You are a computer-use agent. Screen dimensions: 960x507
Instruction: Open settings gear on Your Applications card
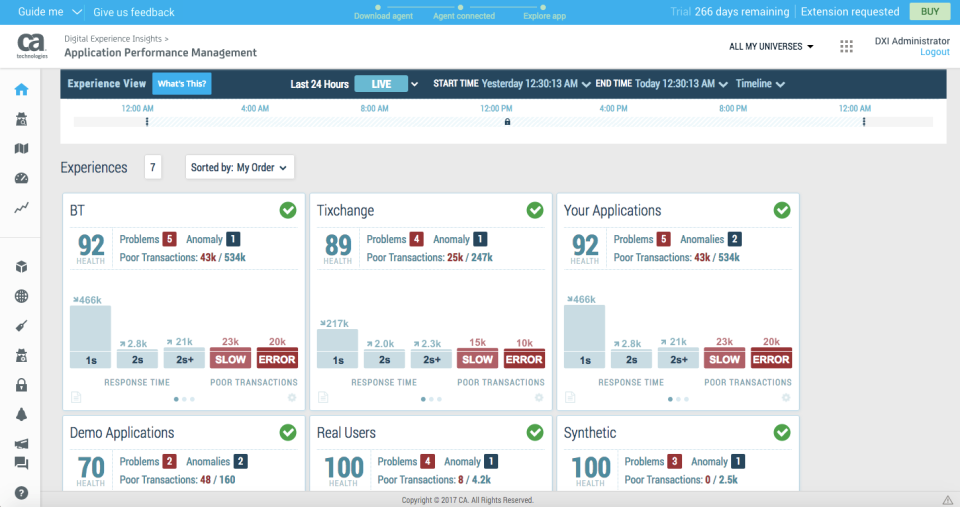pyautogui.click(x=786, y=397)
